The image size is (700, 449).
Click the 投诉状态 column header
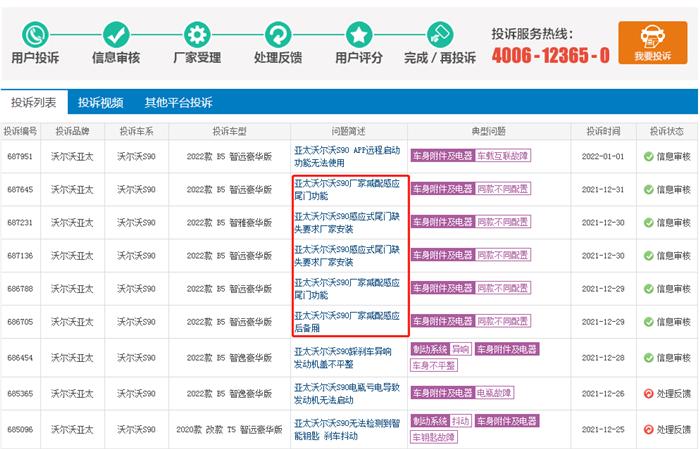coord(667,131)
